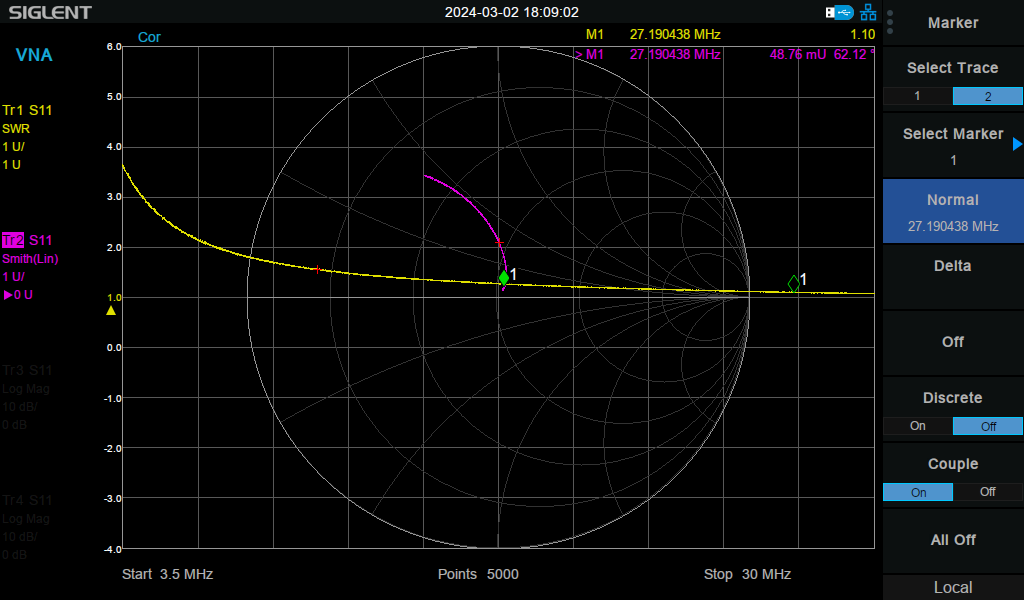Image resolution: width=1024 pixels, height=600 pixels.
Task: Select trace 1 in Select Trace
Action: click(918, 96)
